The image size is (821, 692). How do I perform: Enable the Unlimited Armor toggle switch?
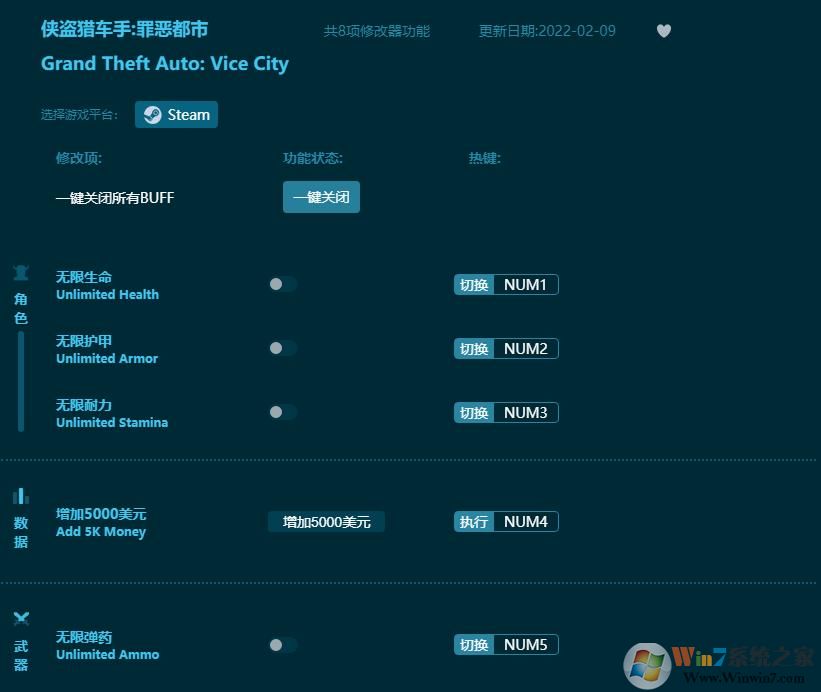[282, 348]
